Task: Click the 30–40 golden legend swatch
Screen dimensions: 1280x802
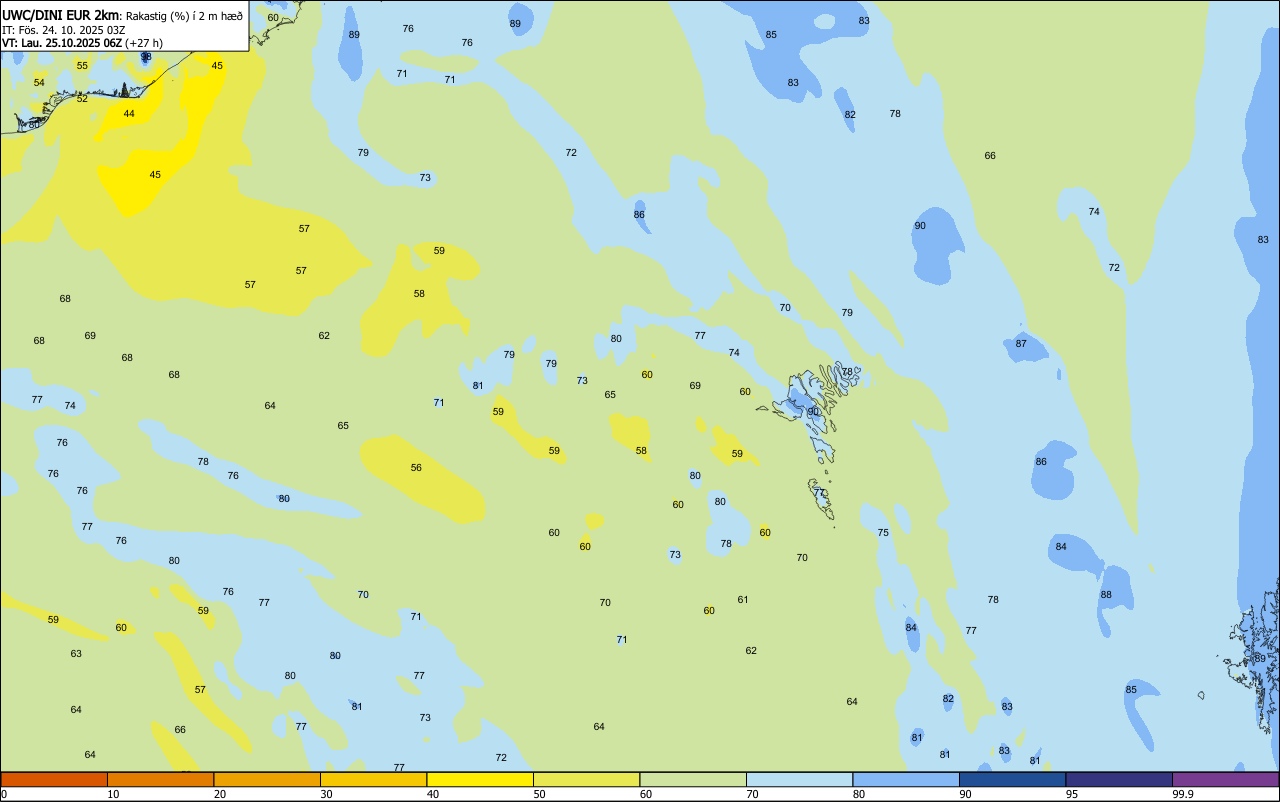Action: [x=373, y=779]
